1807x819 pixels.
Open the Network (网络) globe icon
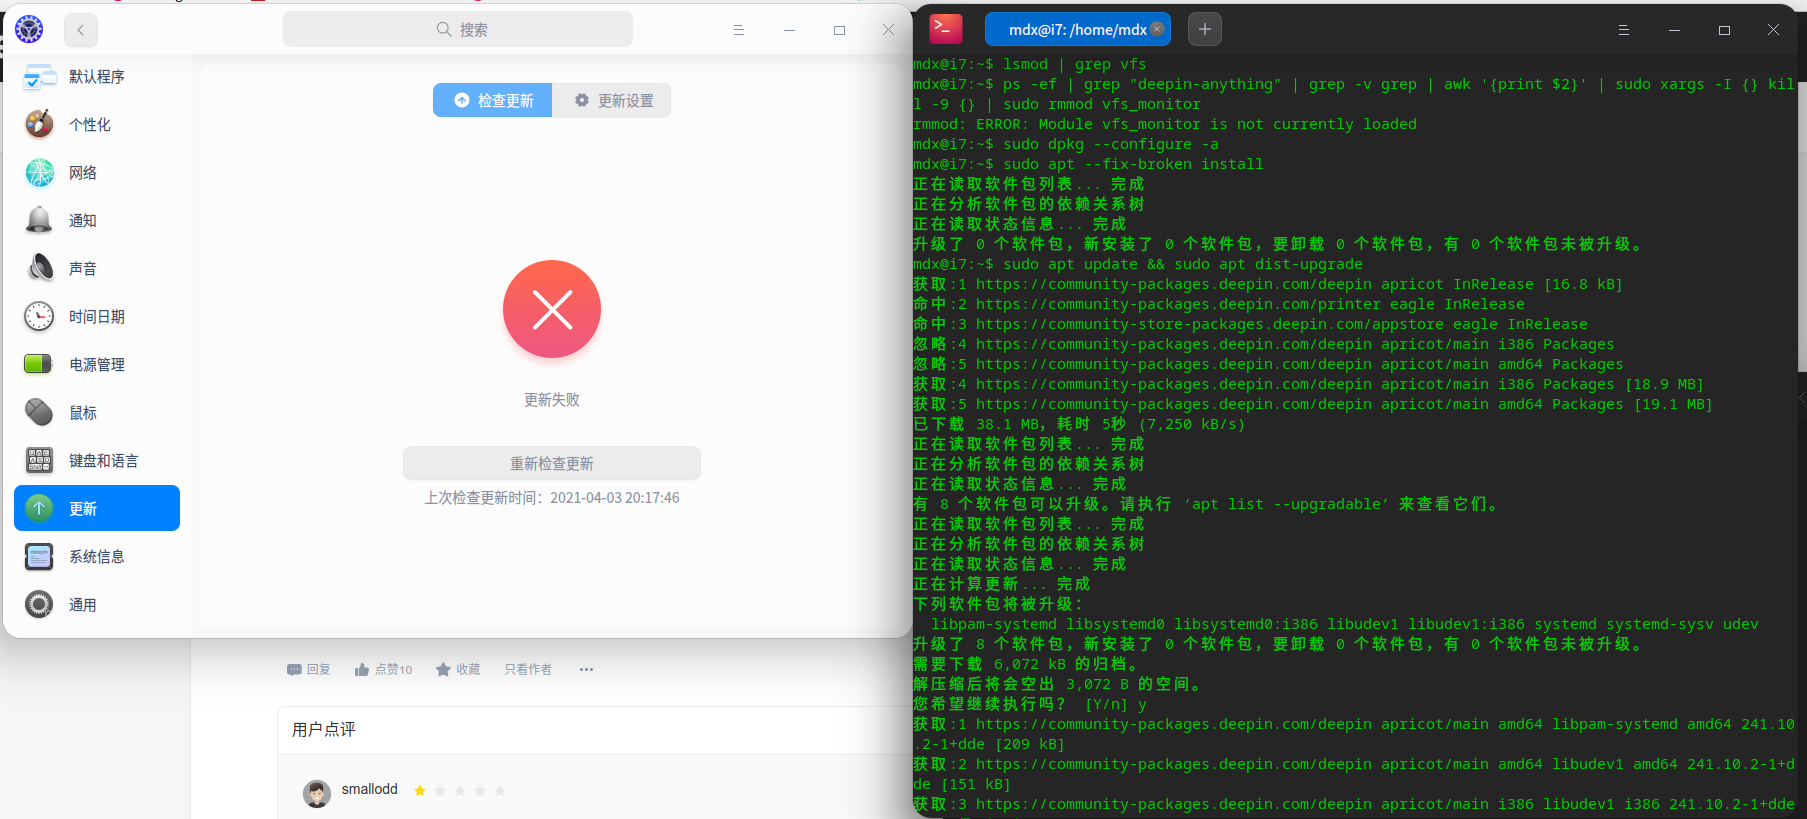click(x=40, y=173)
